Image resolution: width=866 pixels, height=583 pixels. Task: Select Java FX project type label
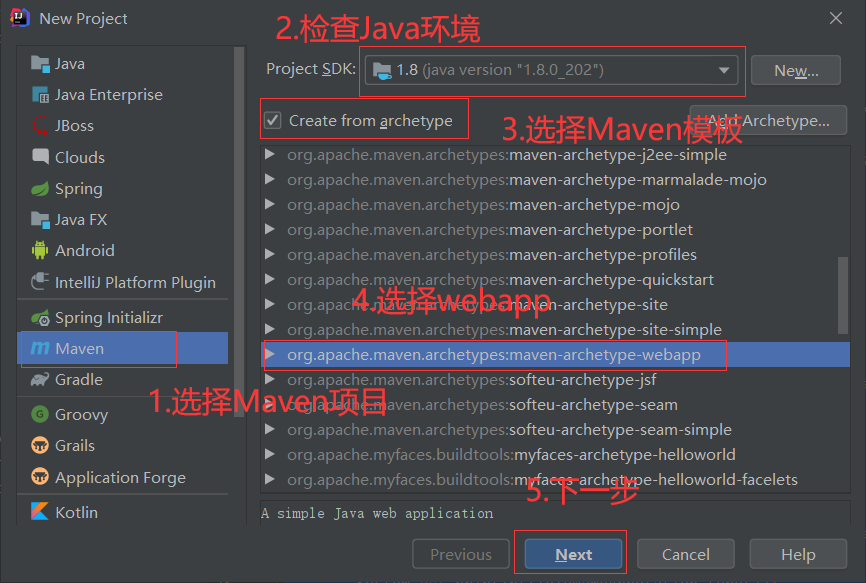coord(81,220)
